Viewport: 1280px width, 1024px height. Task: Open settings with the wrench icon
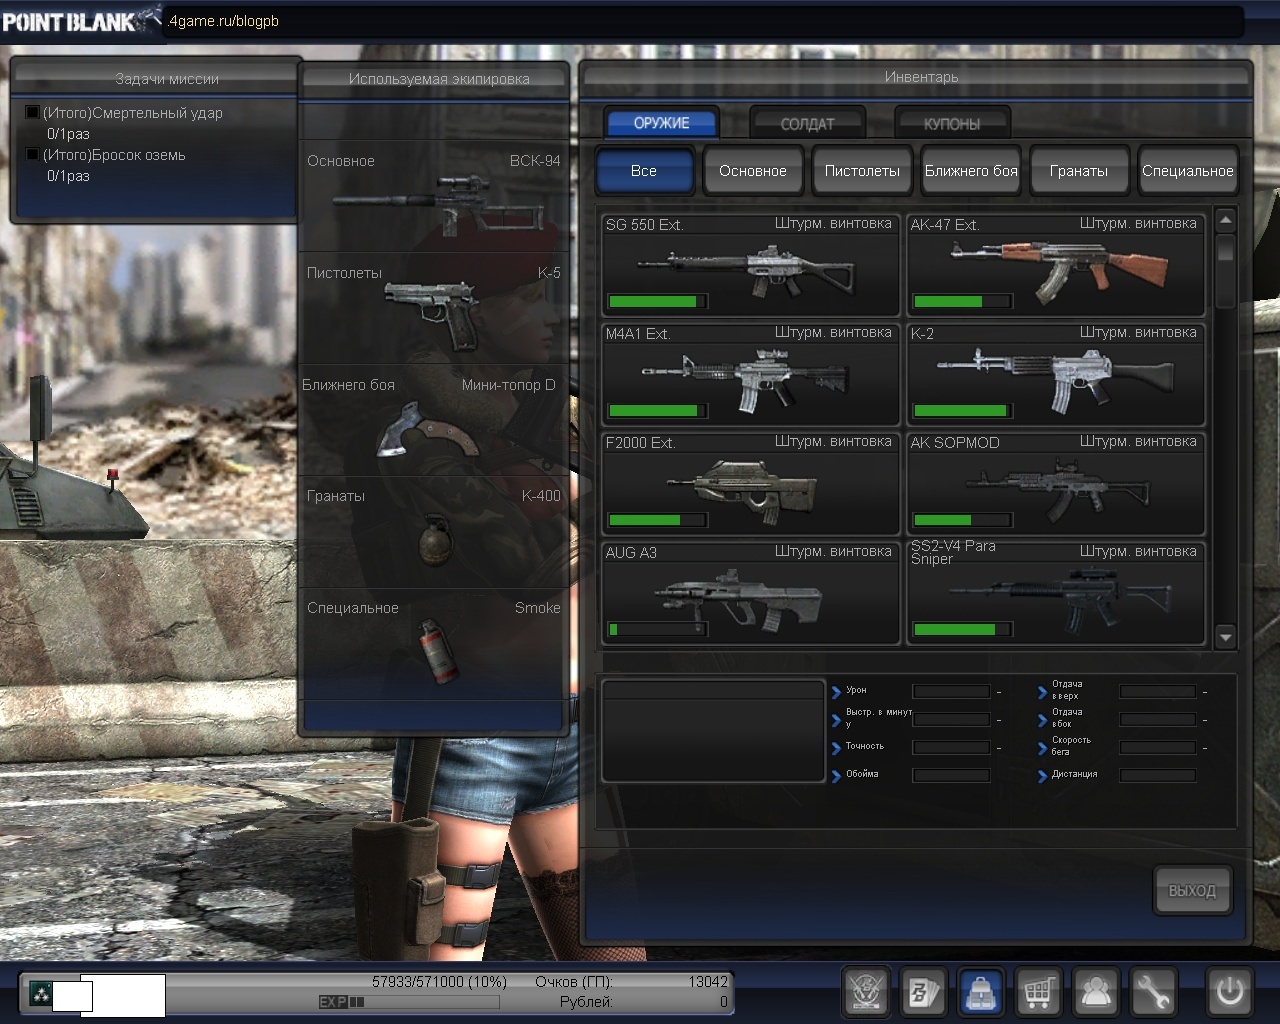tap(1153, 992)
